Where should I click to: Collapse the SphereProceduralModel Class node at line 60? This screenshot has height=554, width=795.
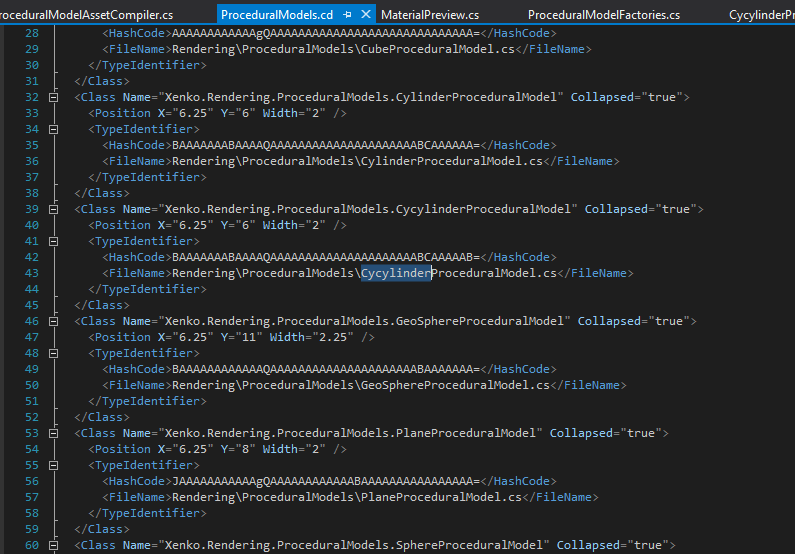pyautogui.click(x=53, y=545)
